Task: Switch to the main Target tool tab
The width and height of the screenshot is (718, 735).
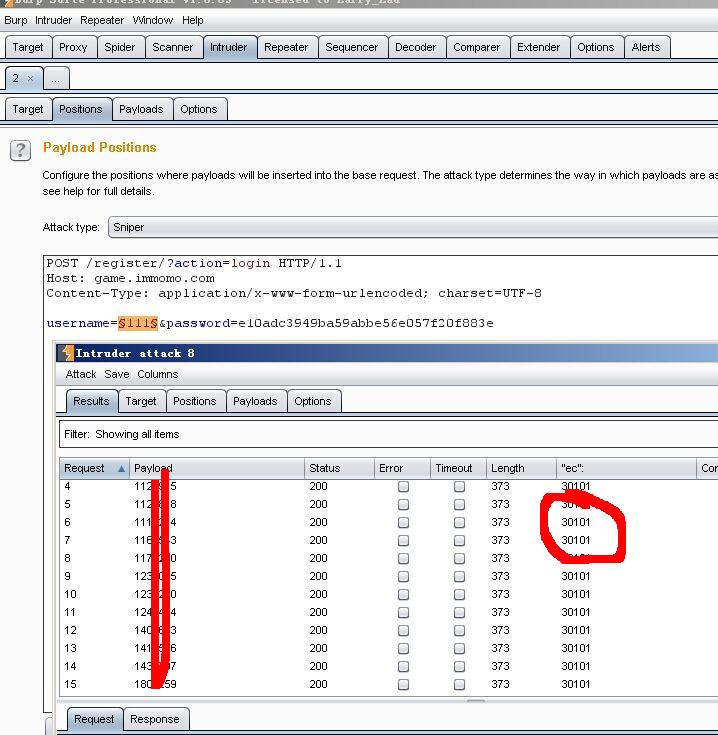Action: [28, 47]
